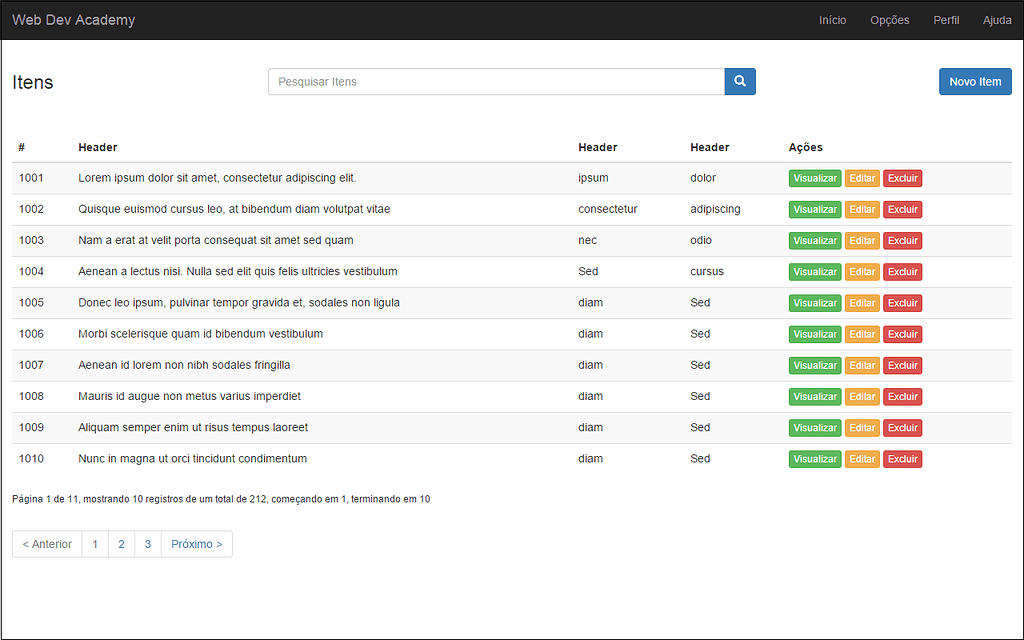This screenshot has height=640, width=1024.
Task: Go to pagination page 2
Action: pos(121,544)
